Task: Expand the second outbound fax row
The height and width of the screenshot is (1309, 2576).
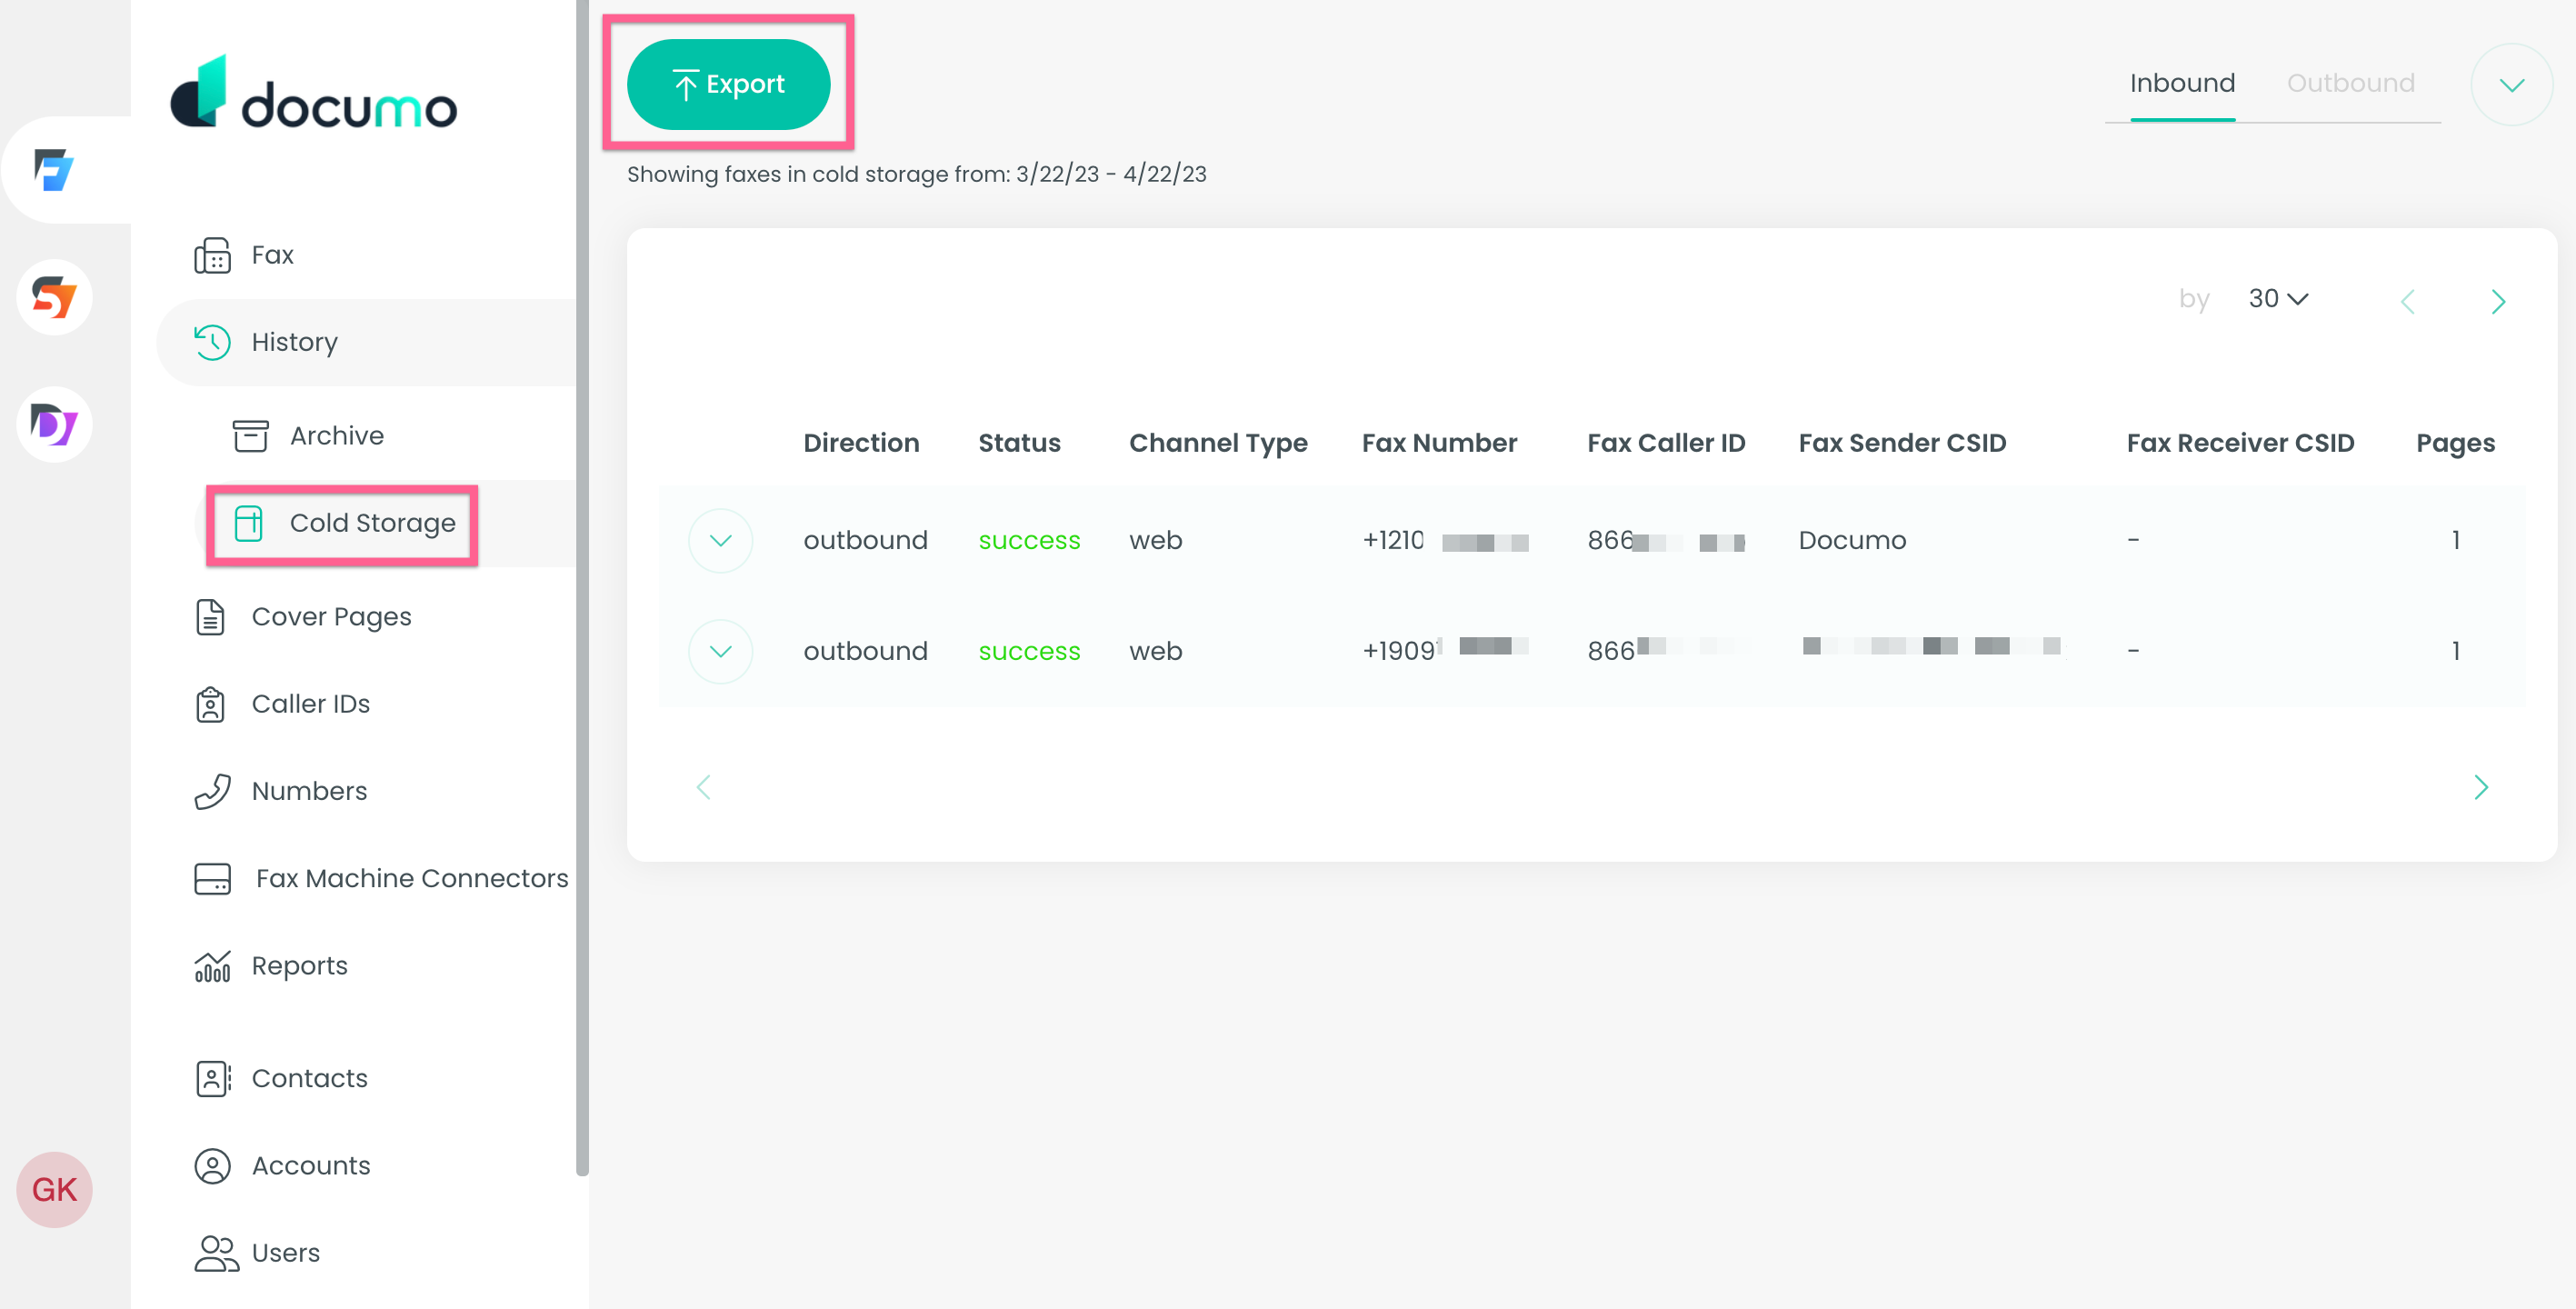Action: tap(720, 651)
